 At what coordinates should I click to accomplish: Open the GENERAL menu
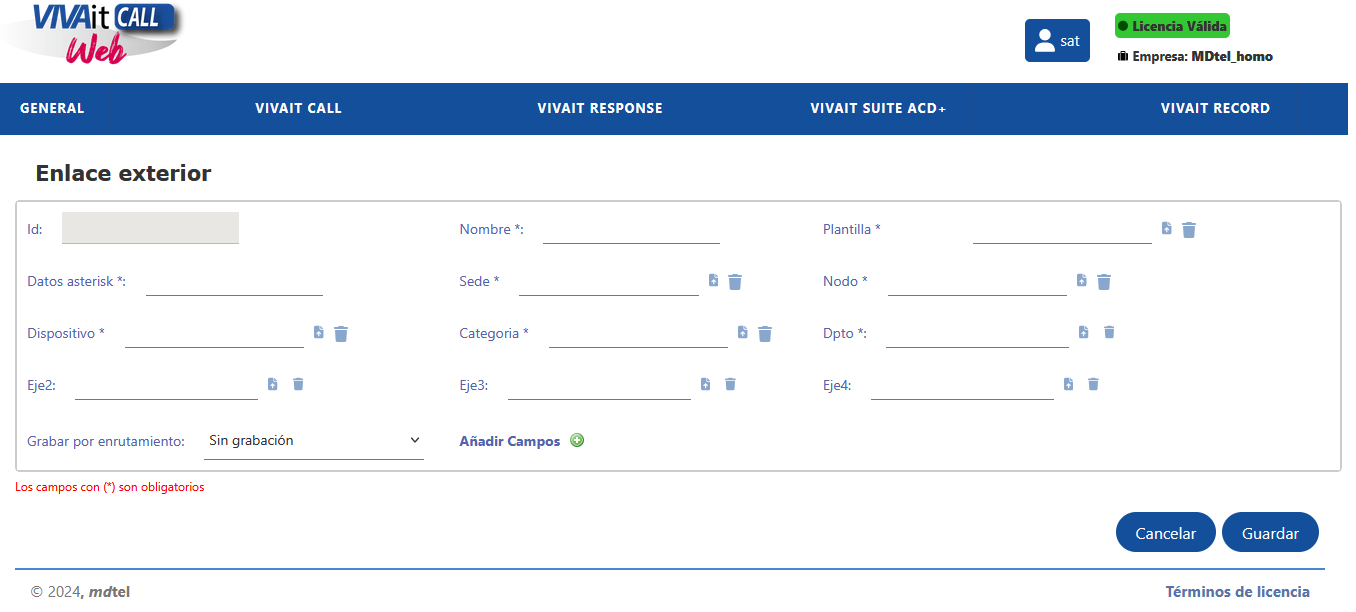click(52, 108)
